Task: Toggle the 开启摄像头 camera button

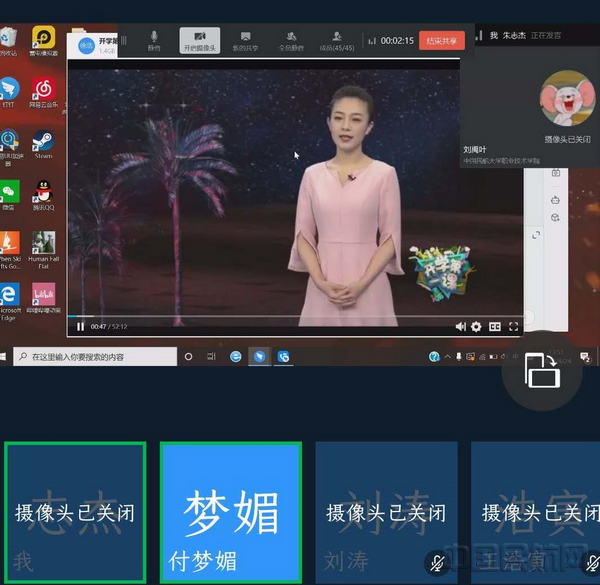Action: tap(199, 40)
